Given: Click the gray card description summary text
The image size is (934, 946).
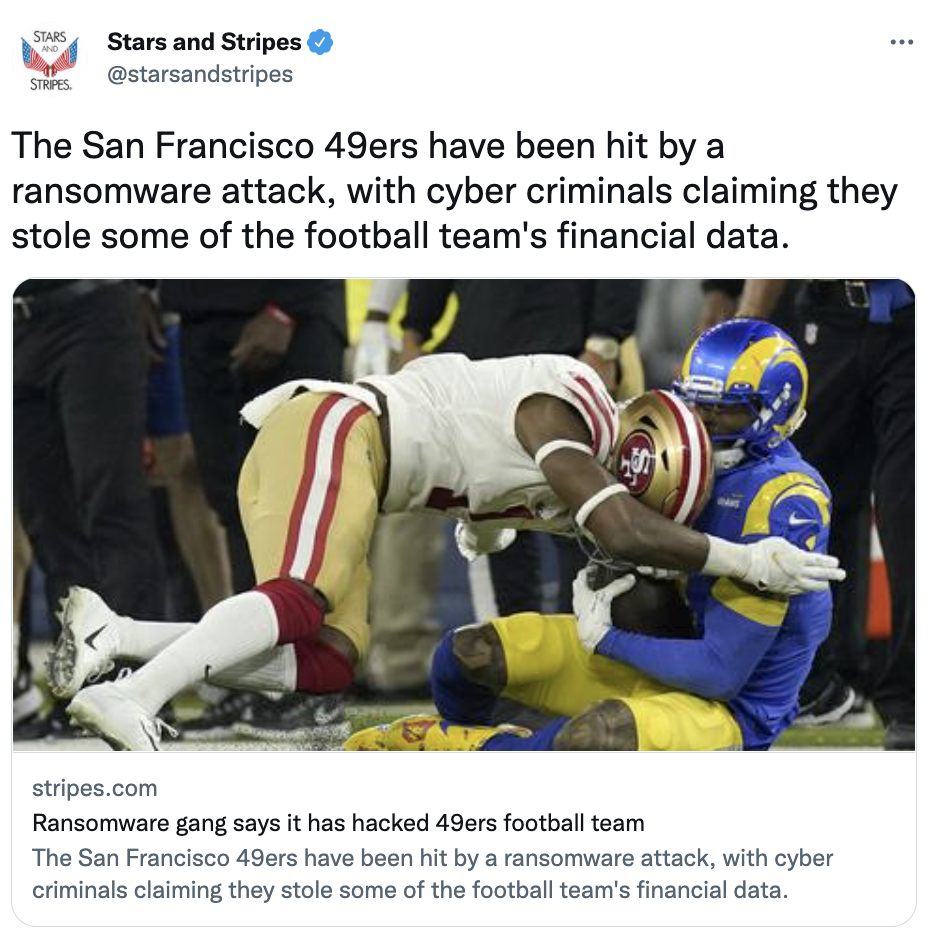Looking at the screenshot, I should (433, 874).
